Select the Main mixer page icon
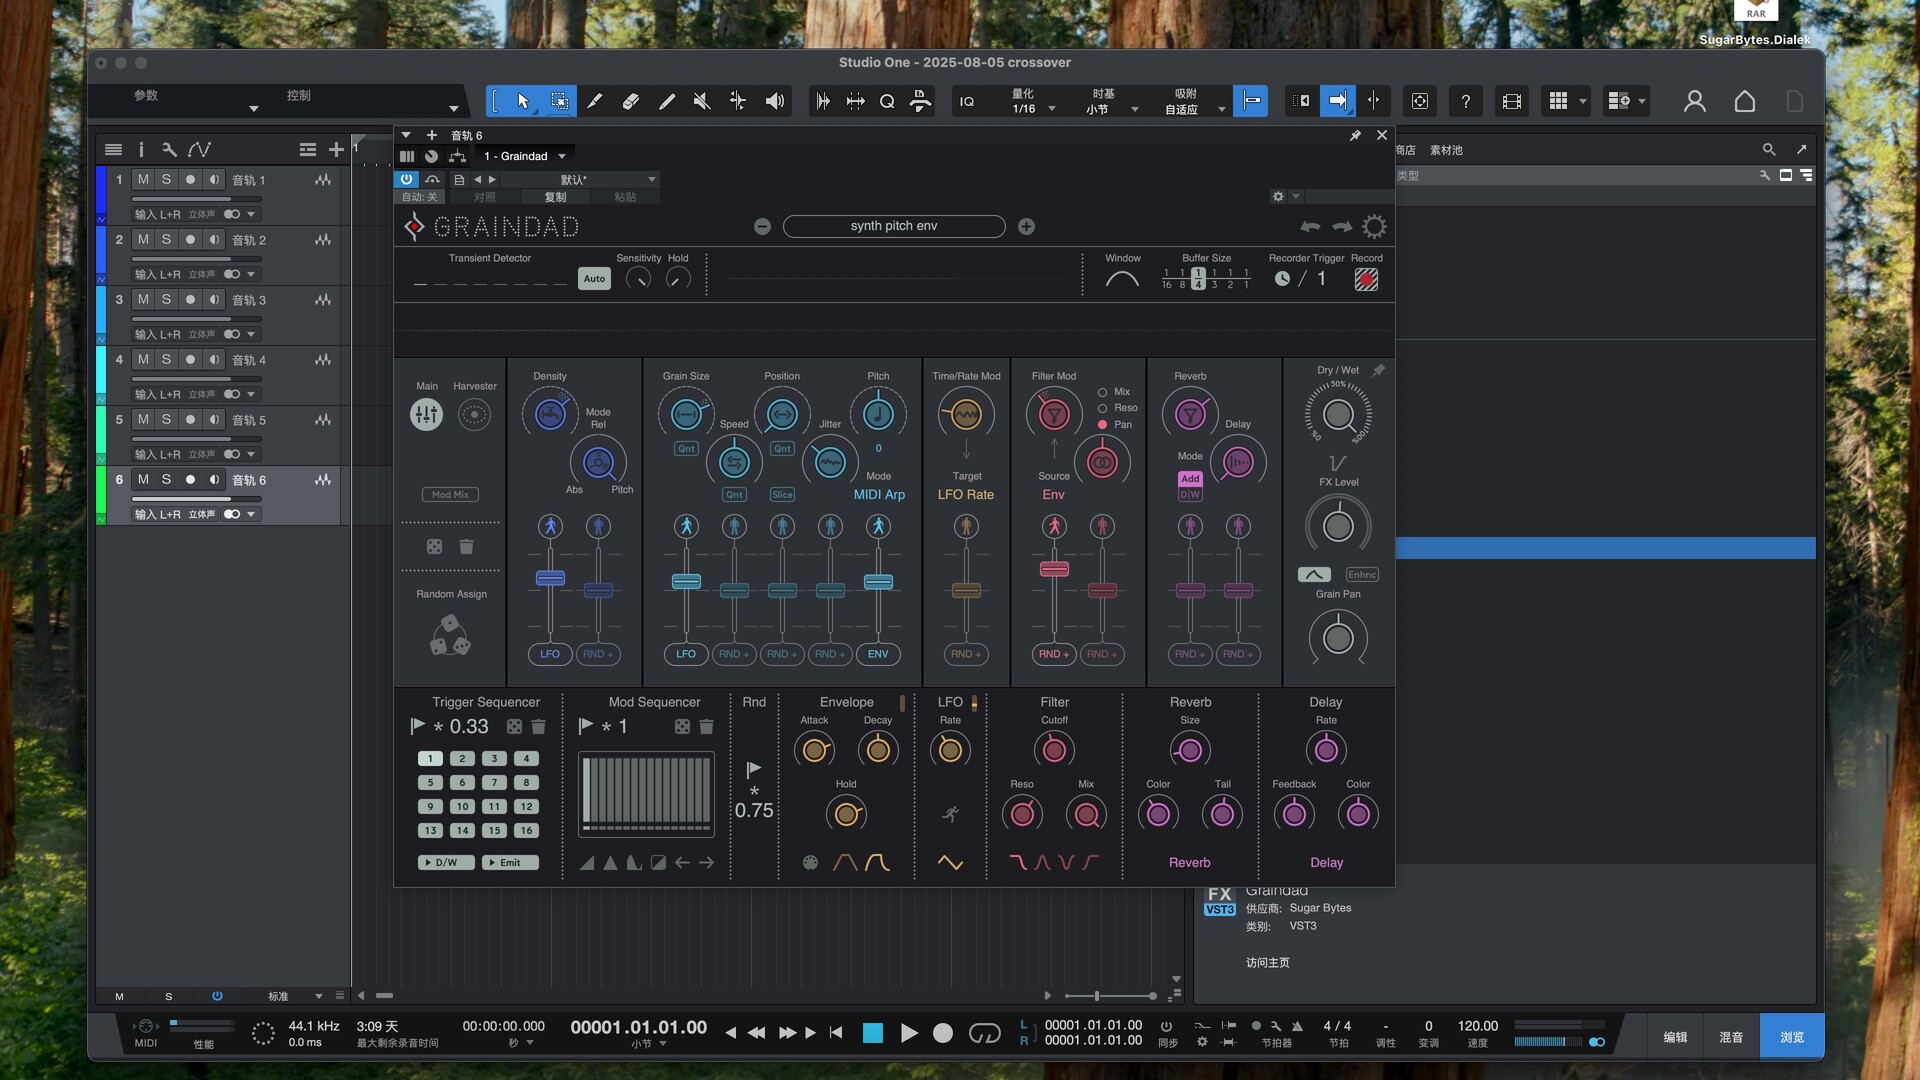This screenshot has width=1920, height=1080. click(x=426, y=414)
